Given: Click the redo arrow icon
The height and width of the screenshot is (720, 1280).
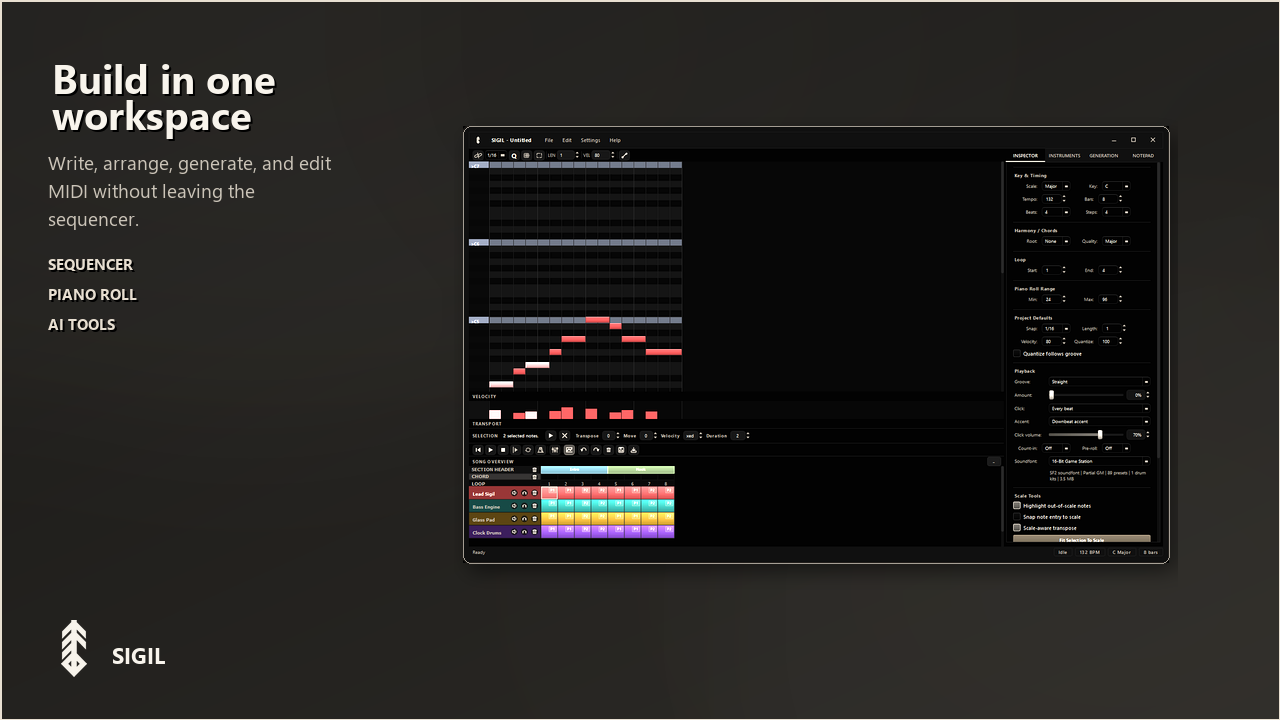Looking at the screenshot, I should coord(596,450).
